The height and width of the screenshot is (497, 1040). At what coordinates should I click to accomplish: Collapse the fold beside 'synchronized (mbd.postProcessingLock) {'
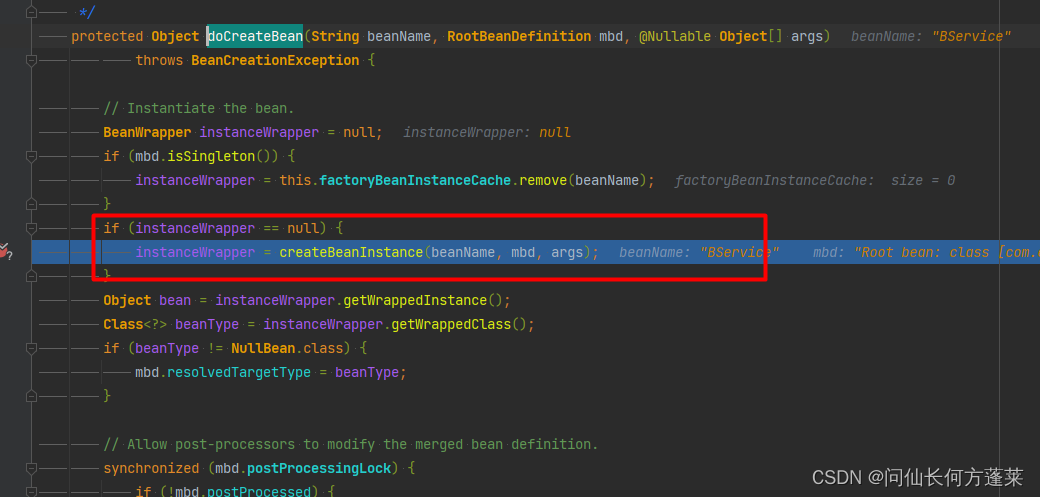(31, 468)
